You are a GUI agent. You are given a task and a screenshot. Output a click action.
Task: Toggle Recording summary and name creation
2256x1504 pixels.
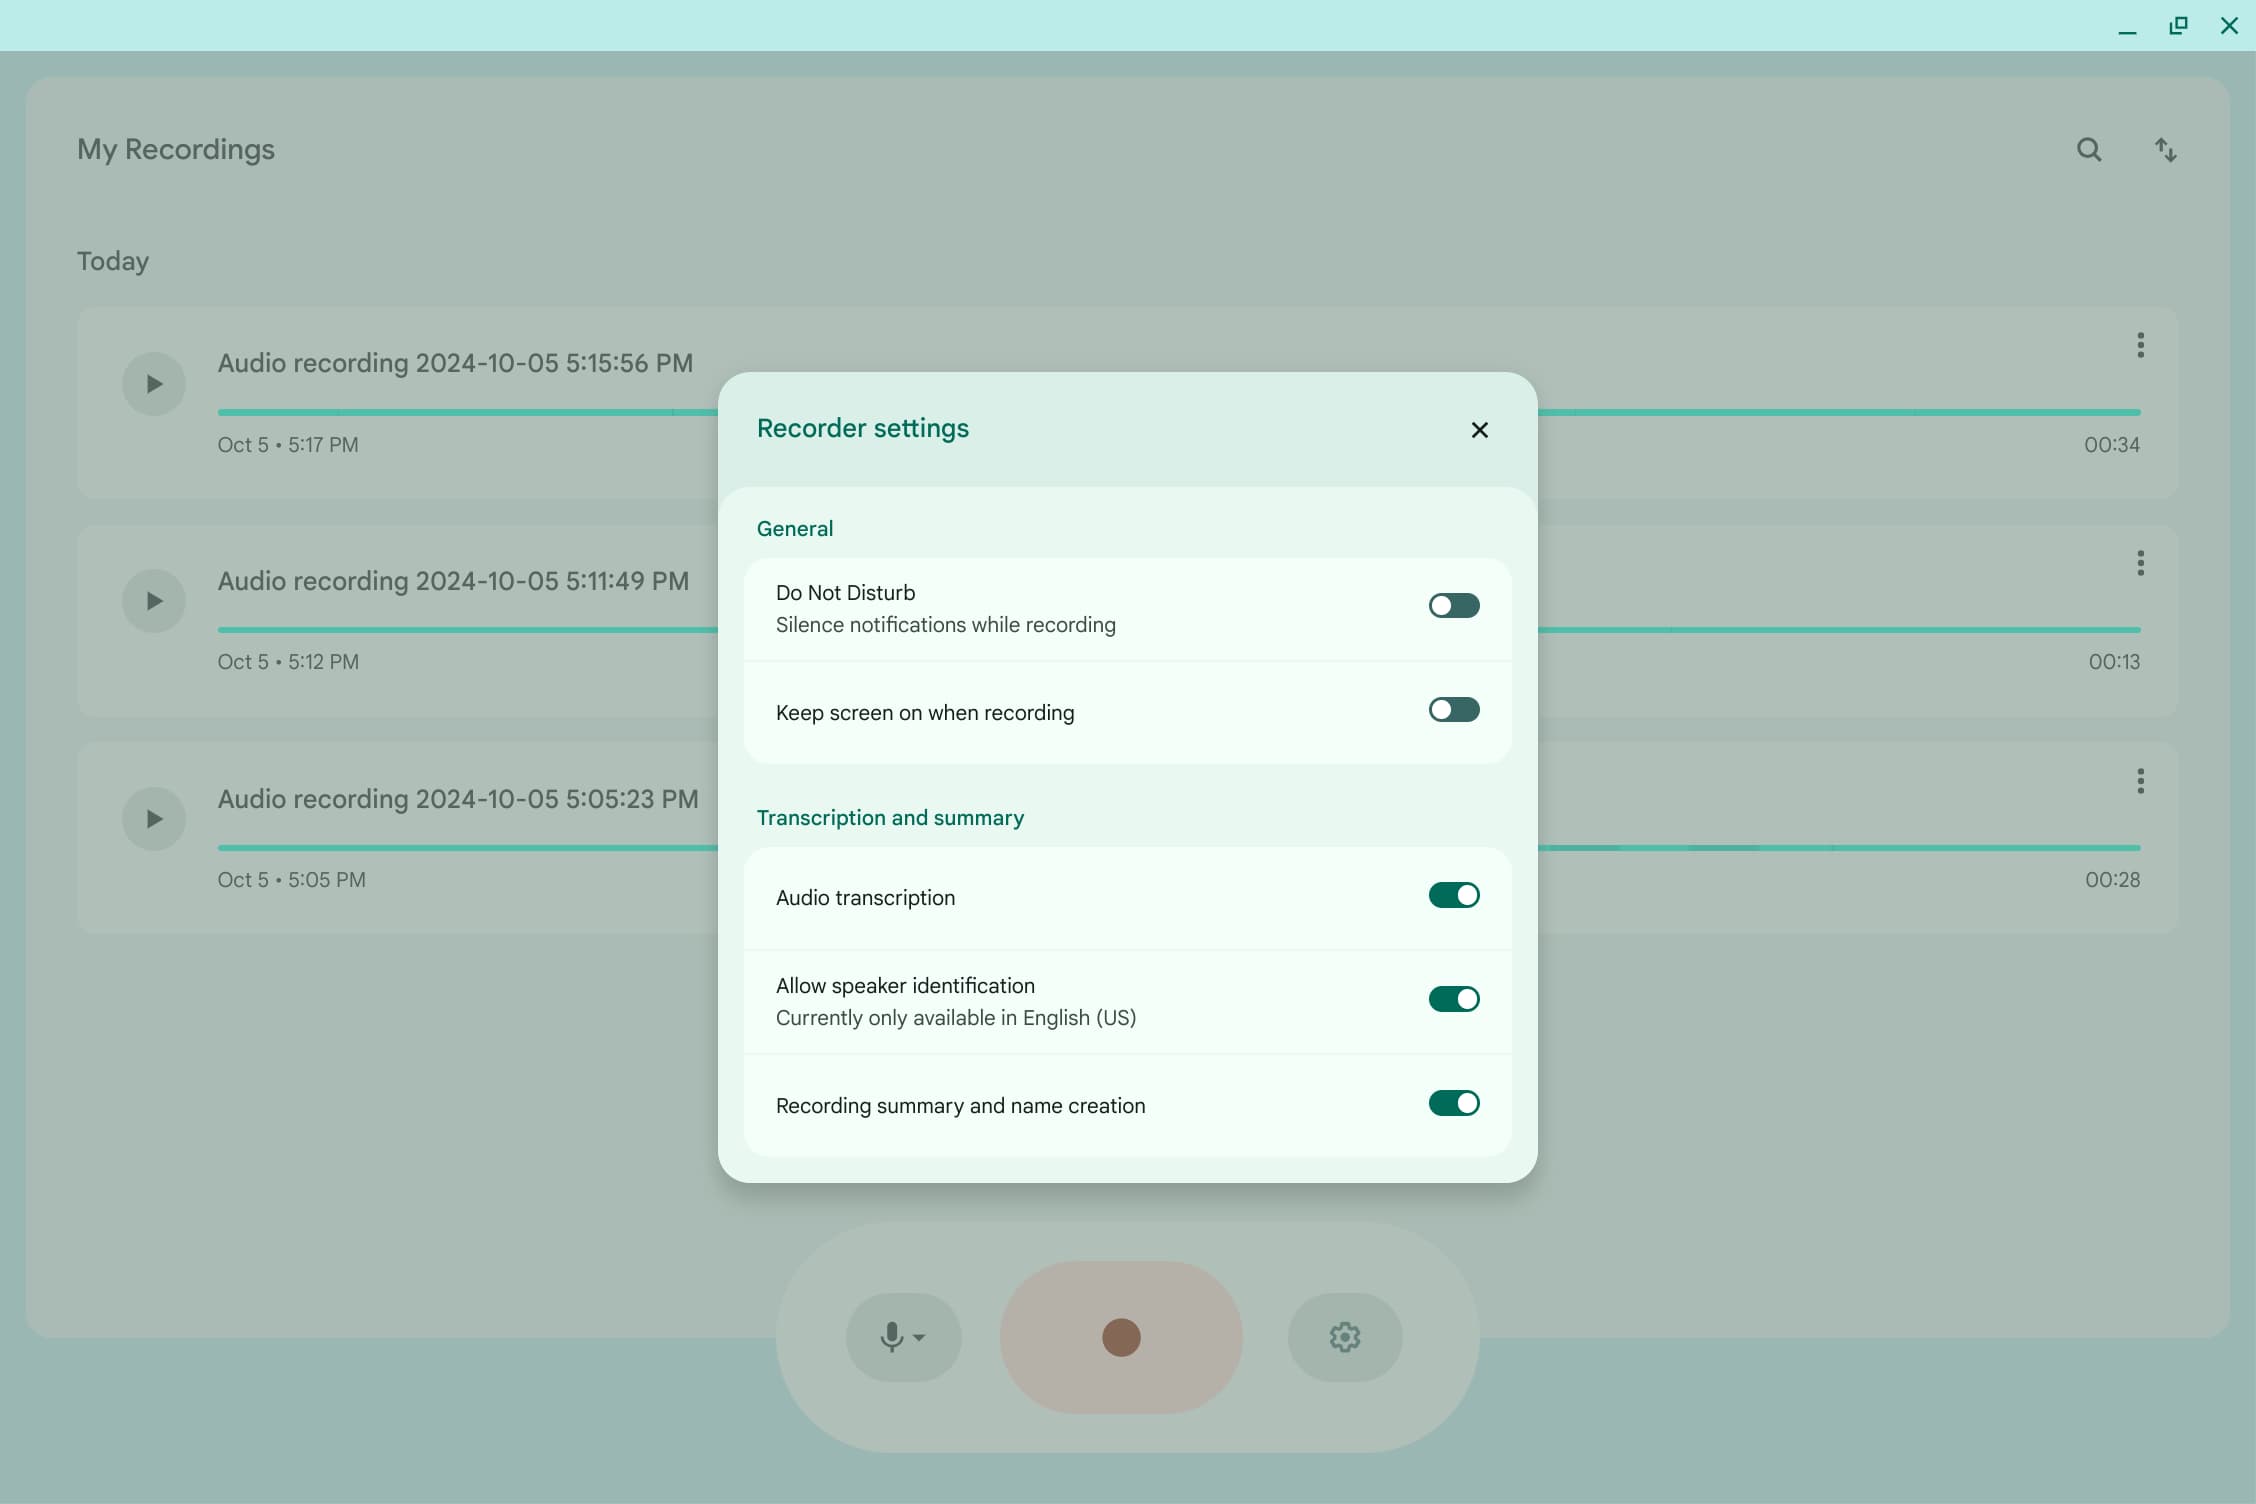(1454, 1103)
